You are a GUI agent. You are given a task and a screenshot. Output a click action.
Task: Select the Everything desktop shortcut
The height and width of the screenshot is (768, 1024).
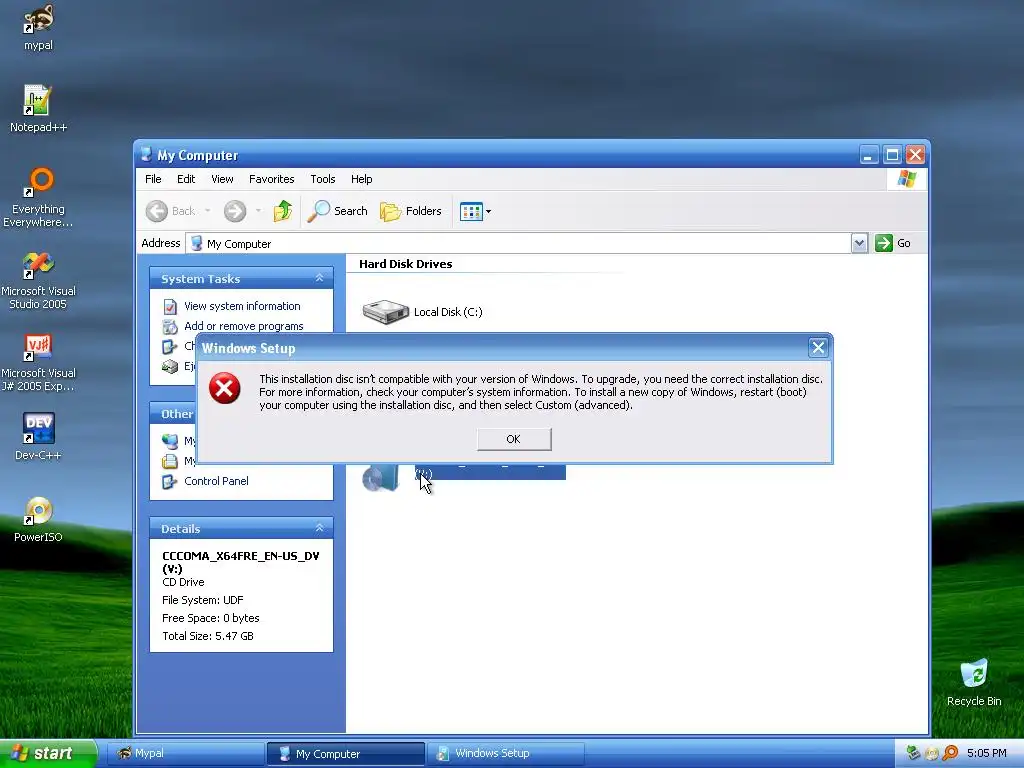[x=38, y=197]
